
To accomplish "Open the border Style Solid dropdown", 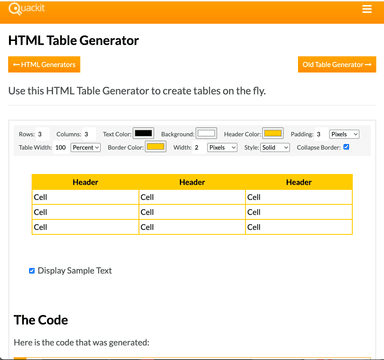I will [275, 147].
